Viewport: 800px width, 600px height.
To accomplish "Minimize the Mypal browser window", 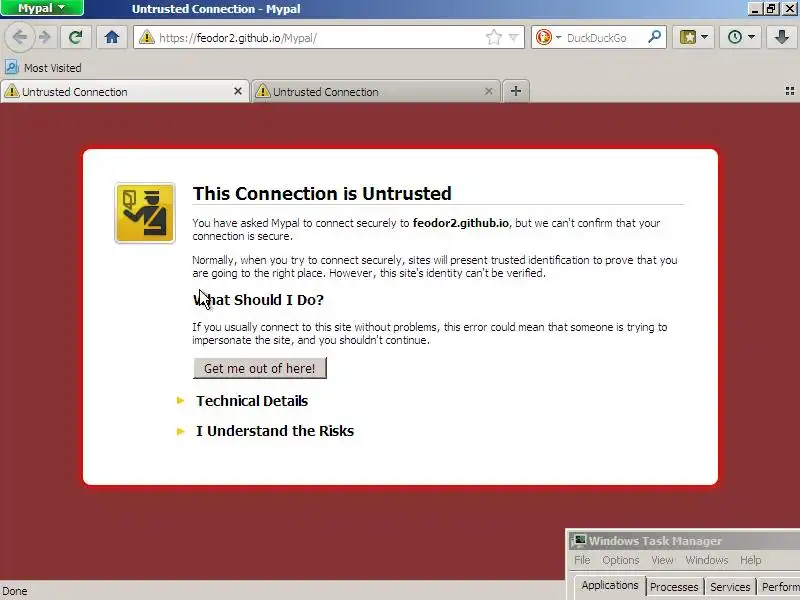I will point(755,8).
